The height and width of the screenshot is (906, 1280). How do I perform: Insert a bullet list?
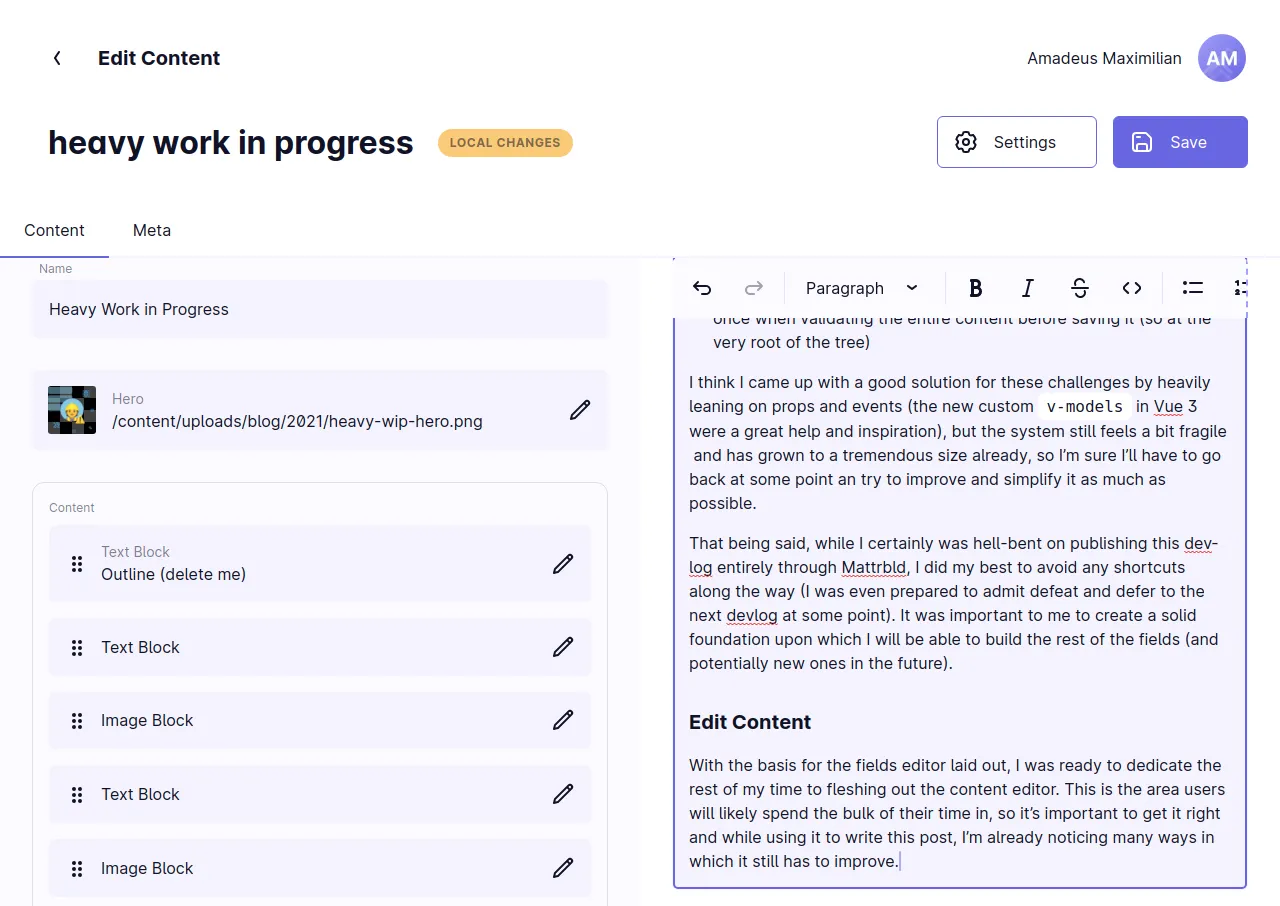click(x=1192, y=288)
